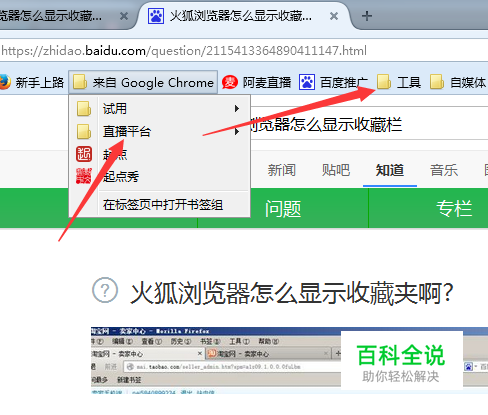Image resolution: width=488 pixels, height=415 pixels.
Task: Click the red 起点 site icon
Action: (x=84, y=154)
